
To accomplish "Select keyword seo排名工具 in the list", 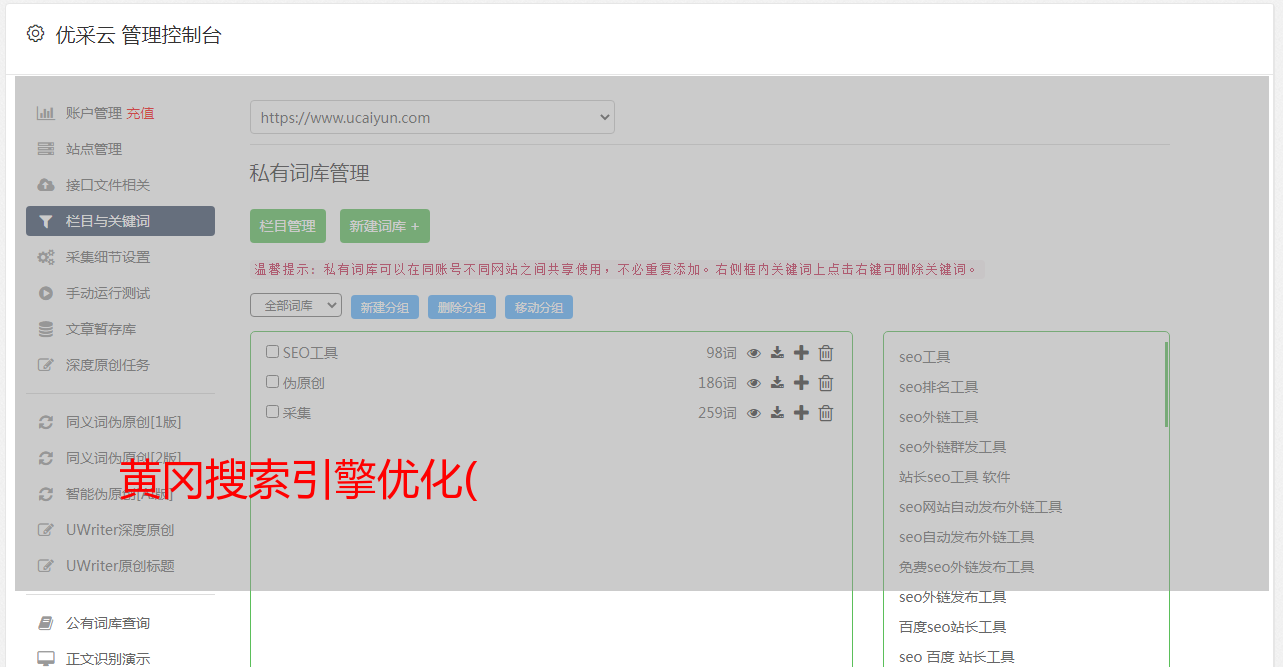I will click(938, 387).
